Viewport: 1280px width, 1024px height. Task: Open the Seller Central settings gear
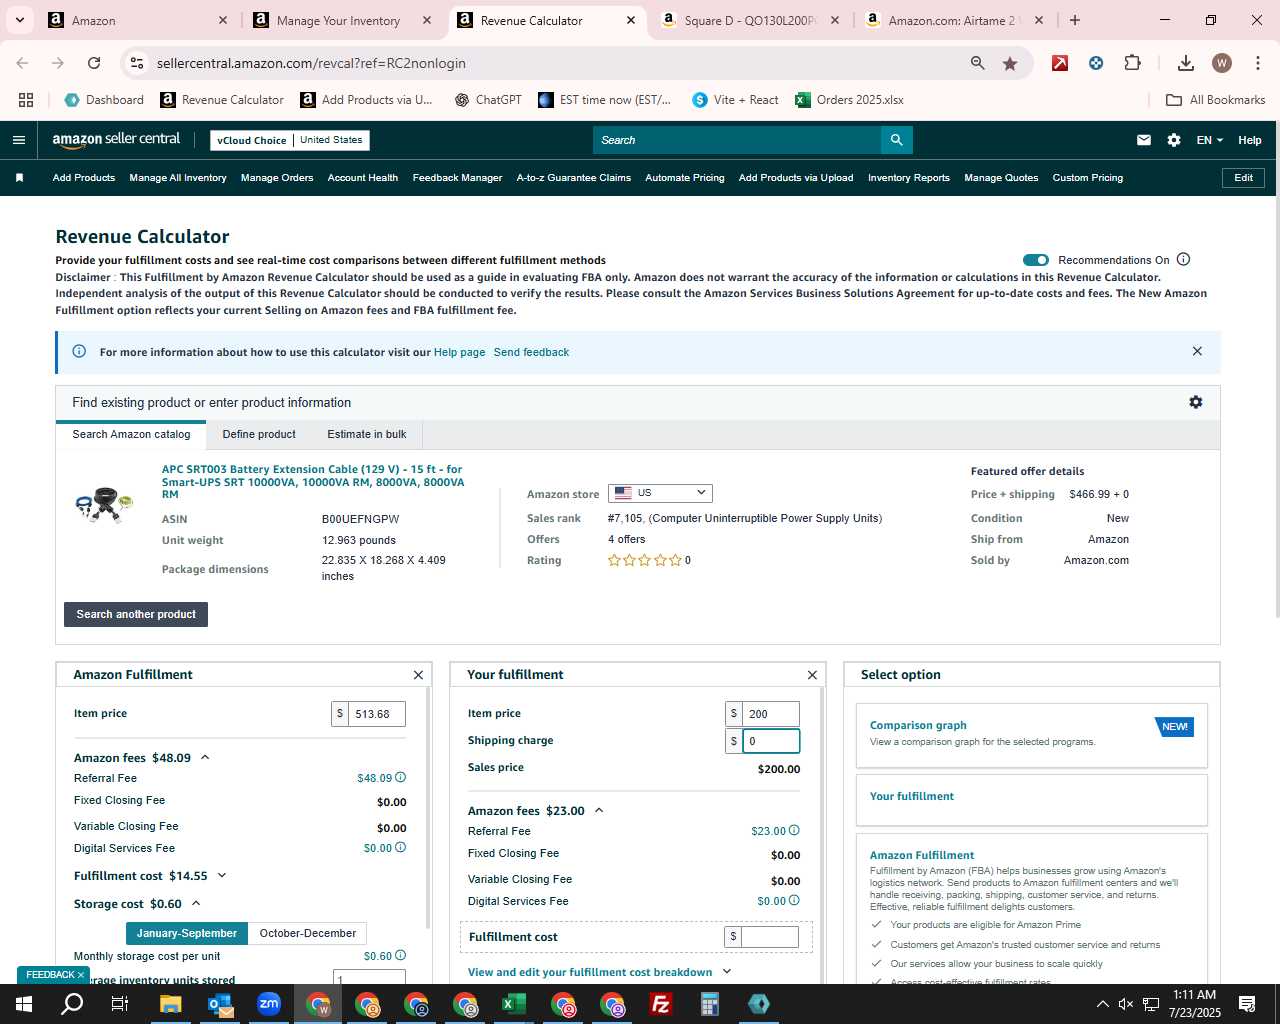[1174, 140]
